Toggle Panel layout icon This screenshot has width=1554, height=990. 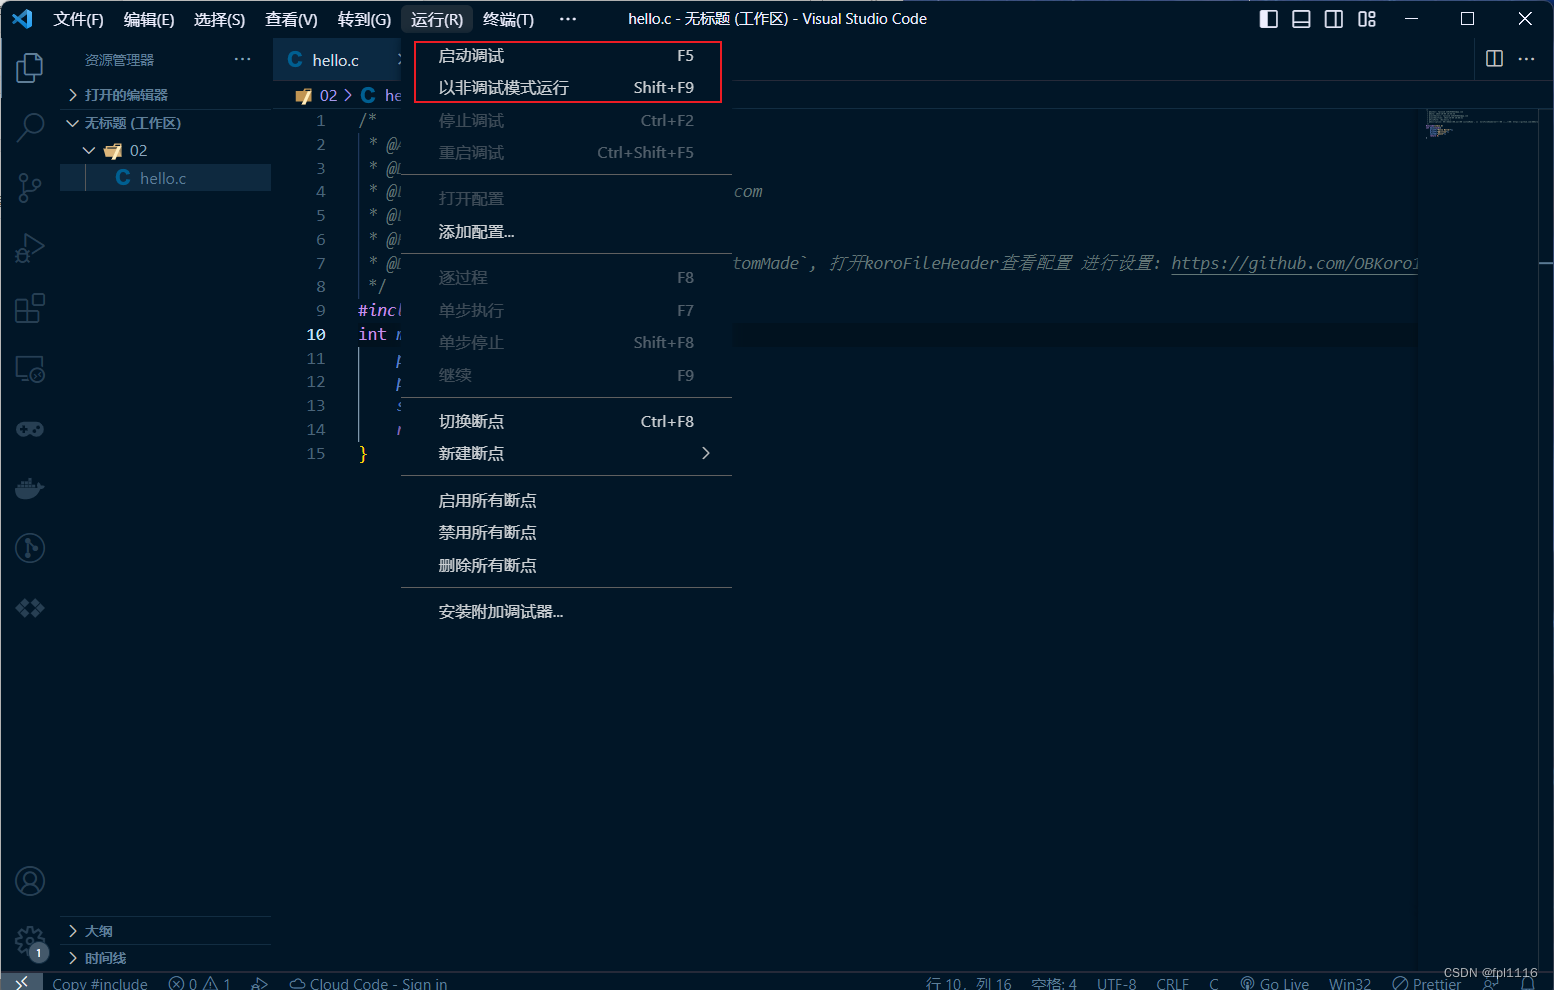pyautogui.click(x=1301, y=19)
